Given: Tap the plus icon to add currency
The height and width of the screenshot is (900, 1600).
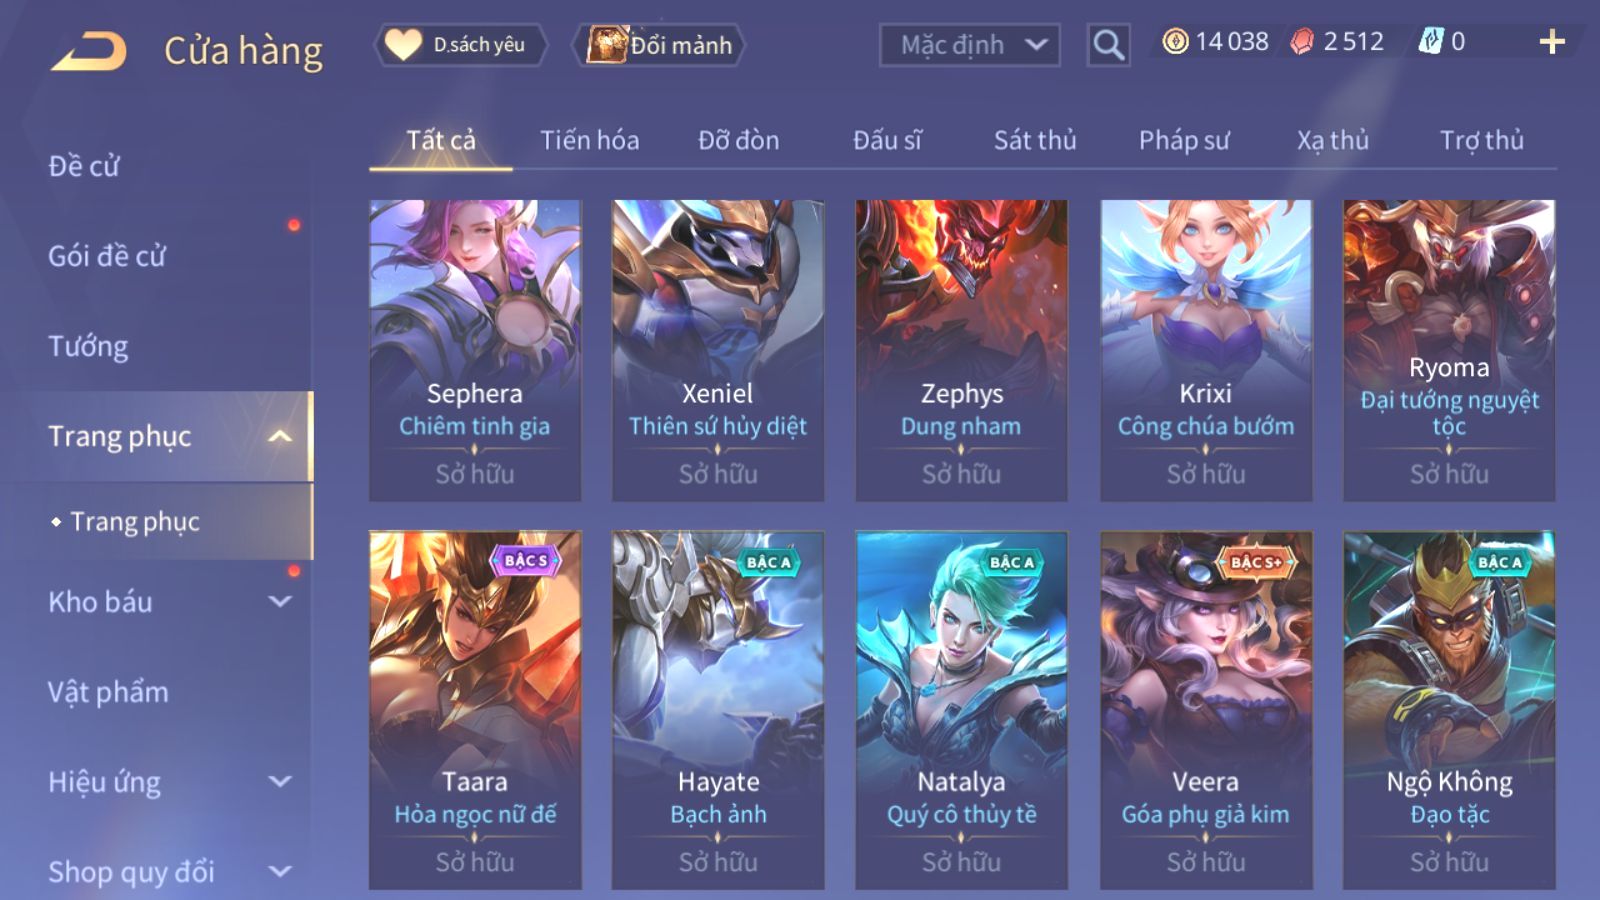Looking at the screenshot, I should pyautogui.click(x=1551, y=42).
